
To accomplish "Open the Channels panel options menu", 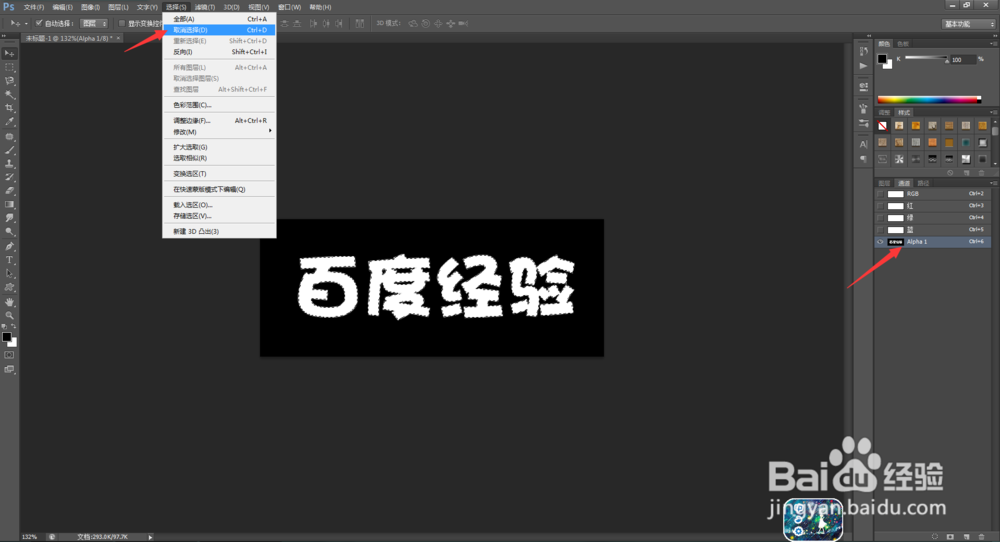I will 992,183.
